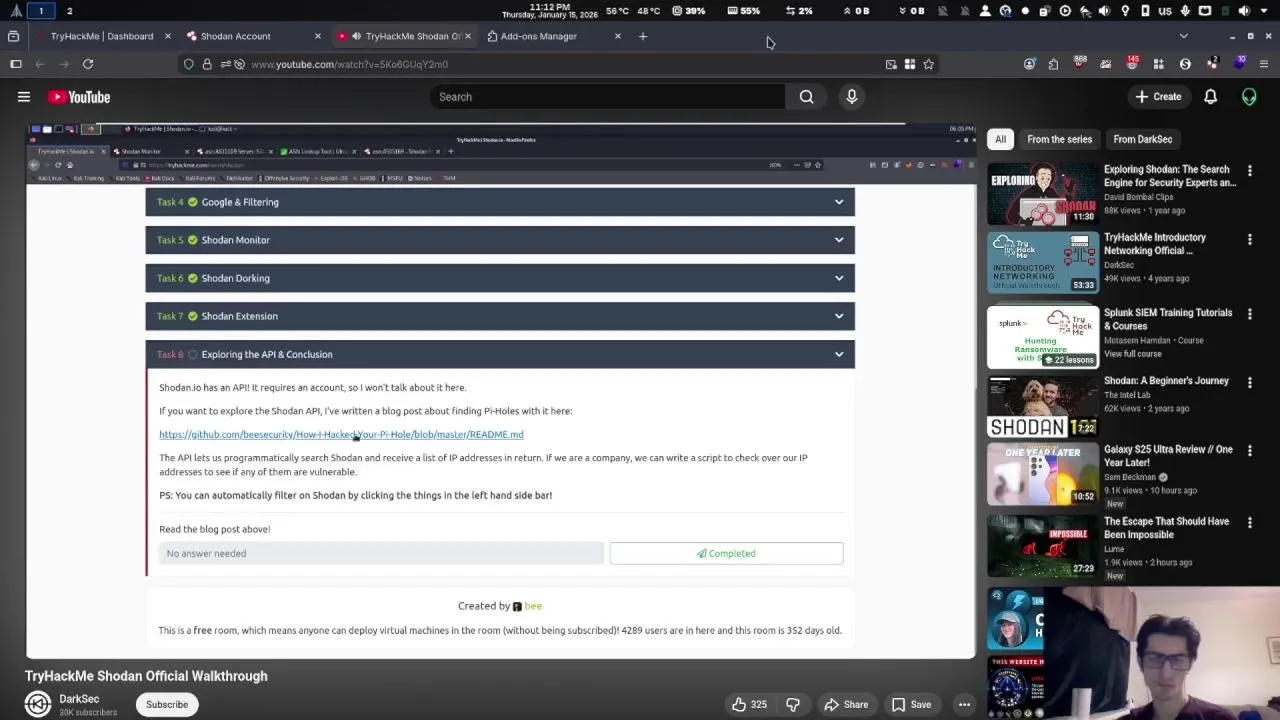Viewport: 1280px width, 720px height.
Task: Click the padlock site-info icon
Action: point(207,64)
